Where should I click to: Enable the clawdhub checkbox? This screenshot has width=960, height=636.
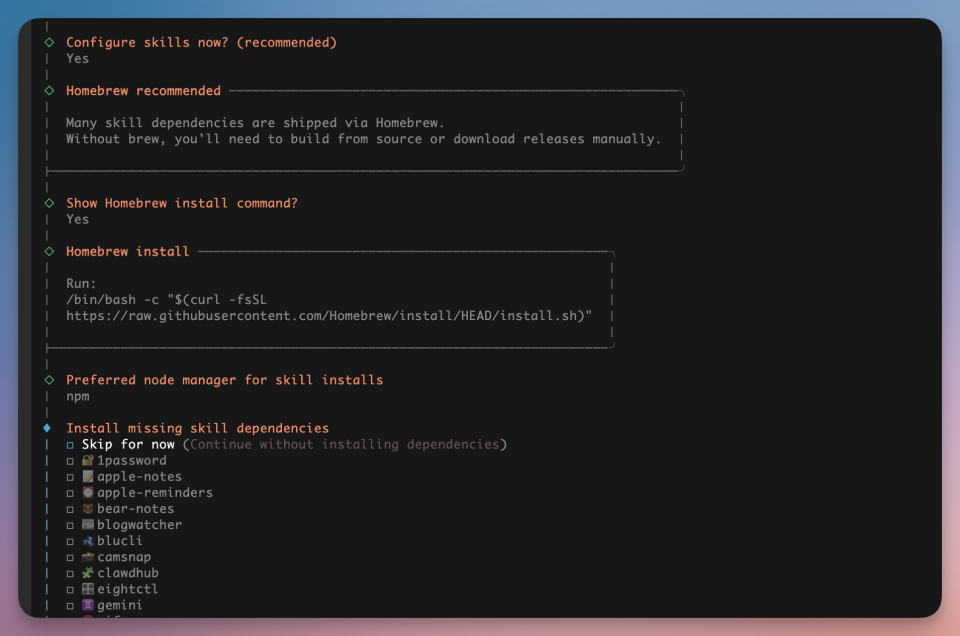(x=70, y=574)
